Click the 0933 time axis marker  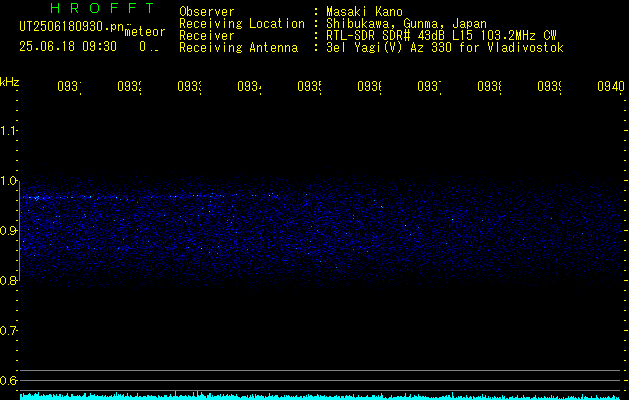189,86
